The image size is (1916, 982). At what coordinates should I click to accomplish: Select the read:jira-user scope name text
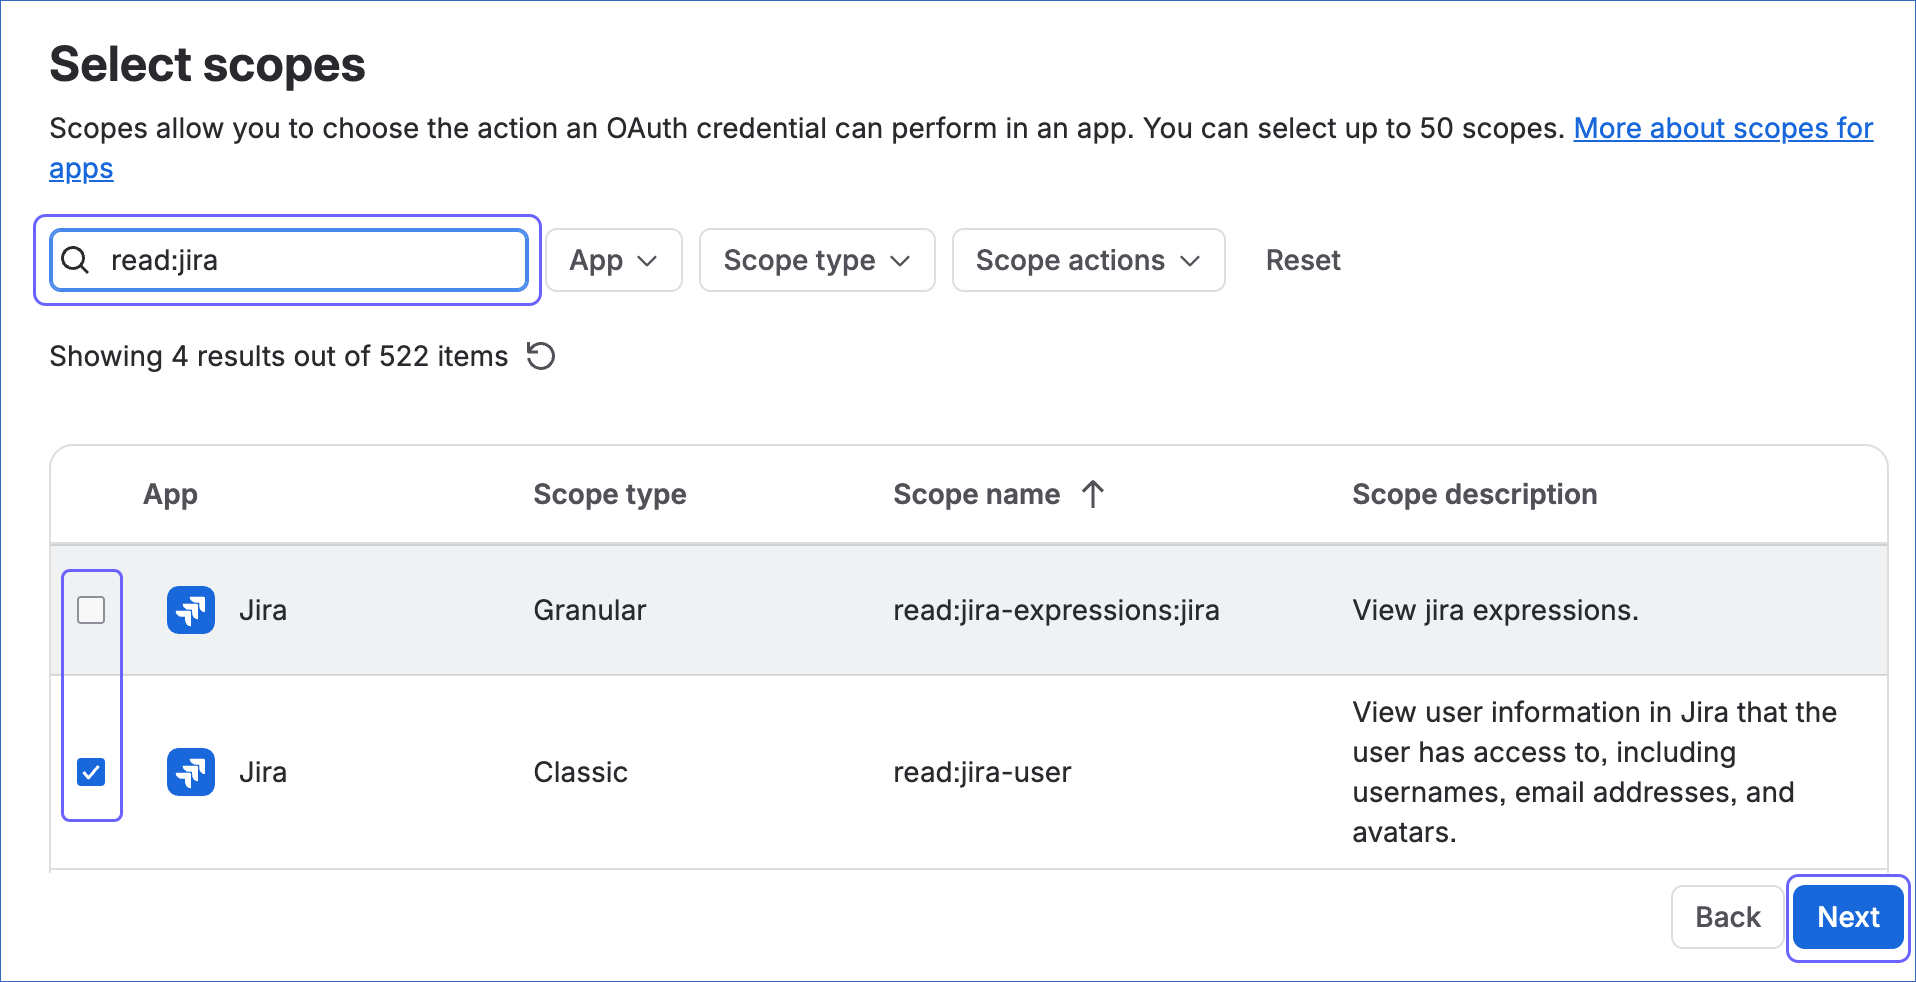click(982, 772)
